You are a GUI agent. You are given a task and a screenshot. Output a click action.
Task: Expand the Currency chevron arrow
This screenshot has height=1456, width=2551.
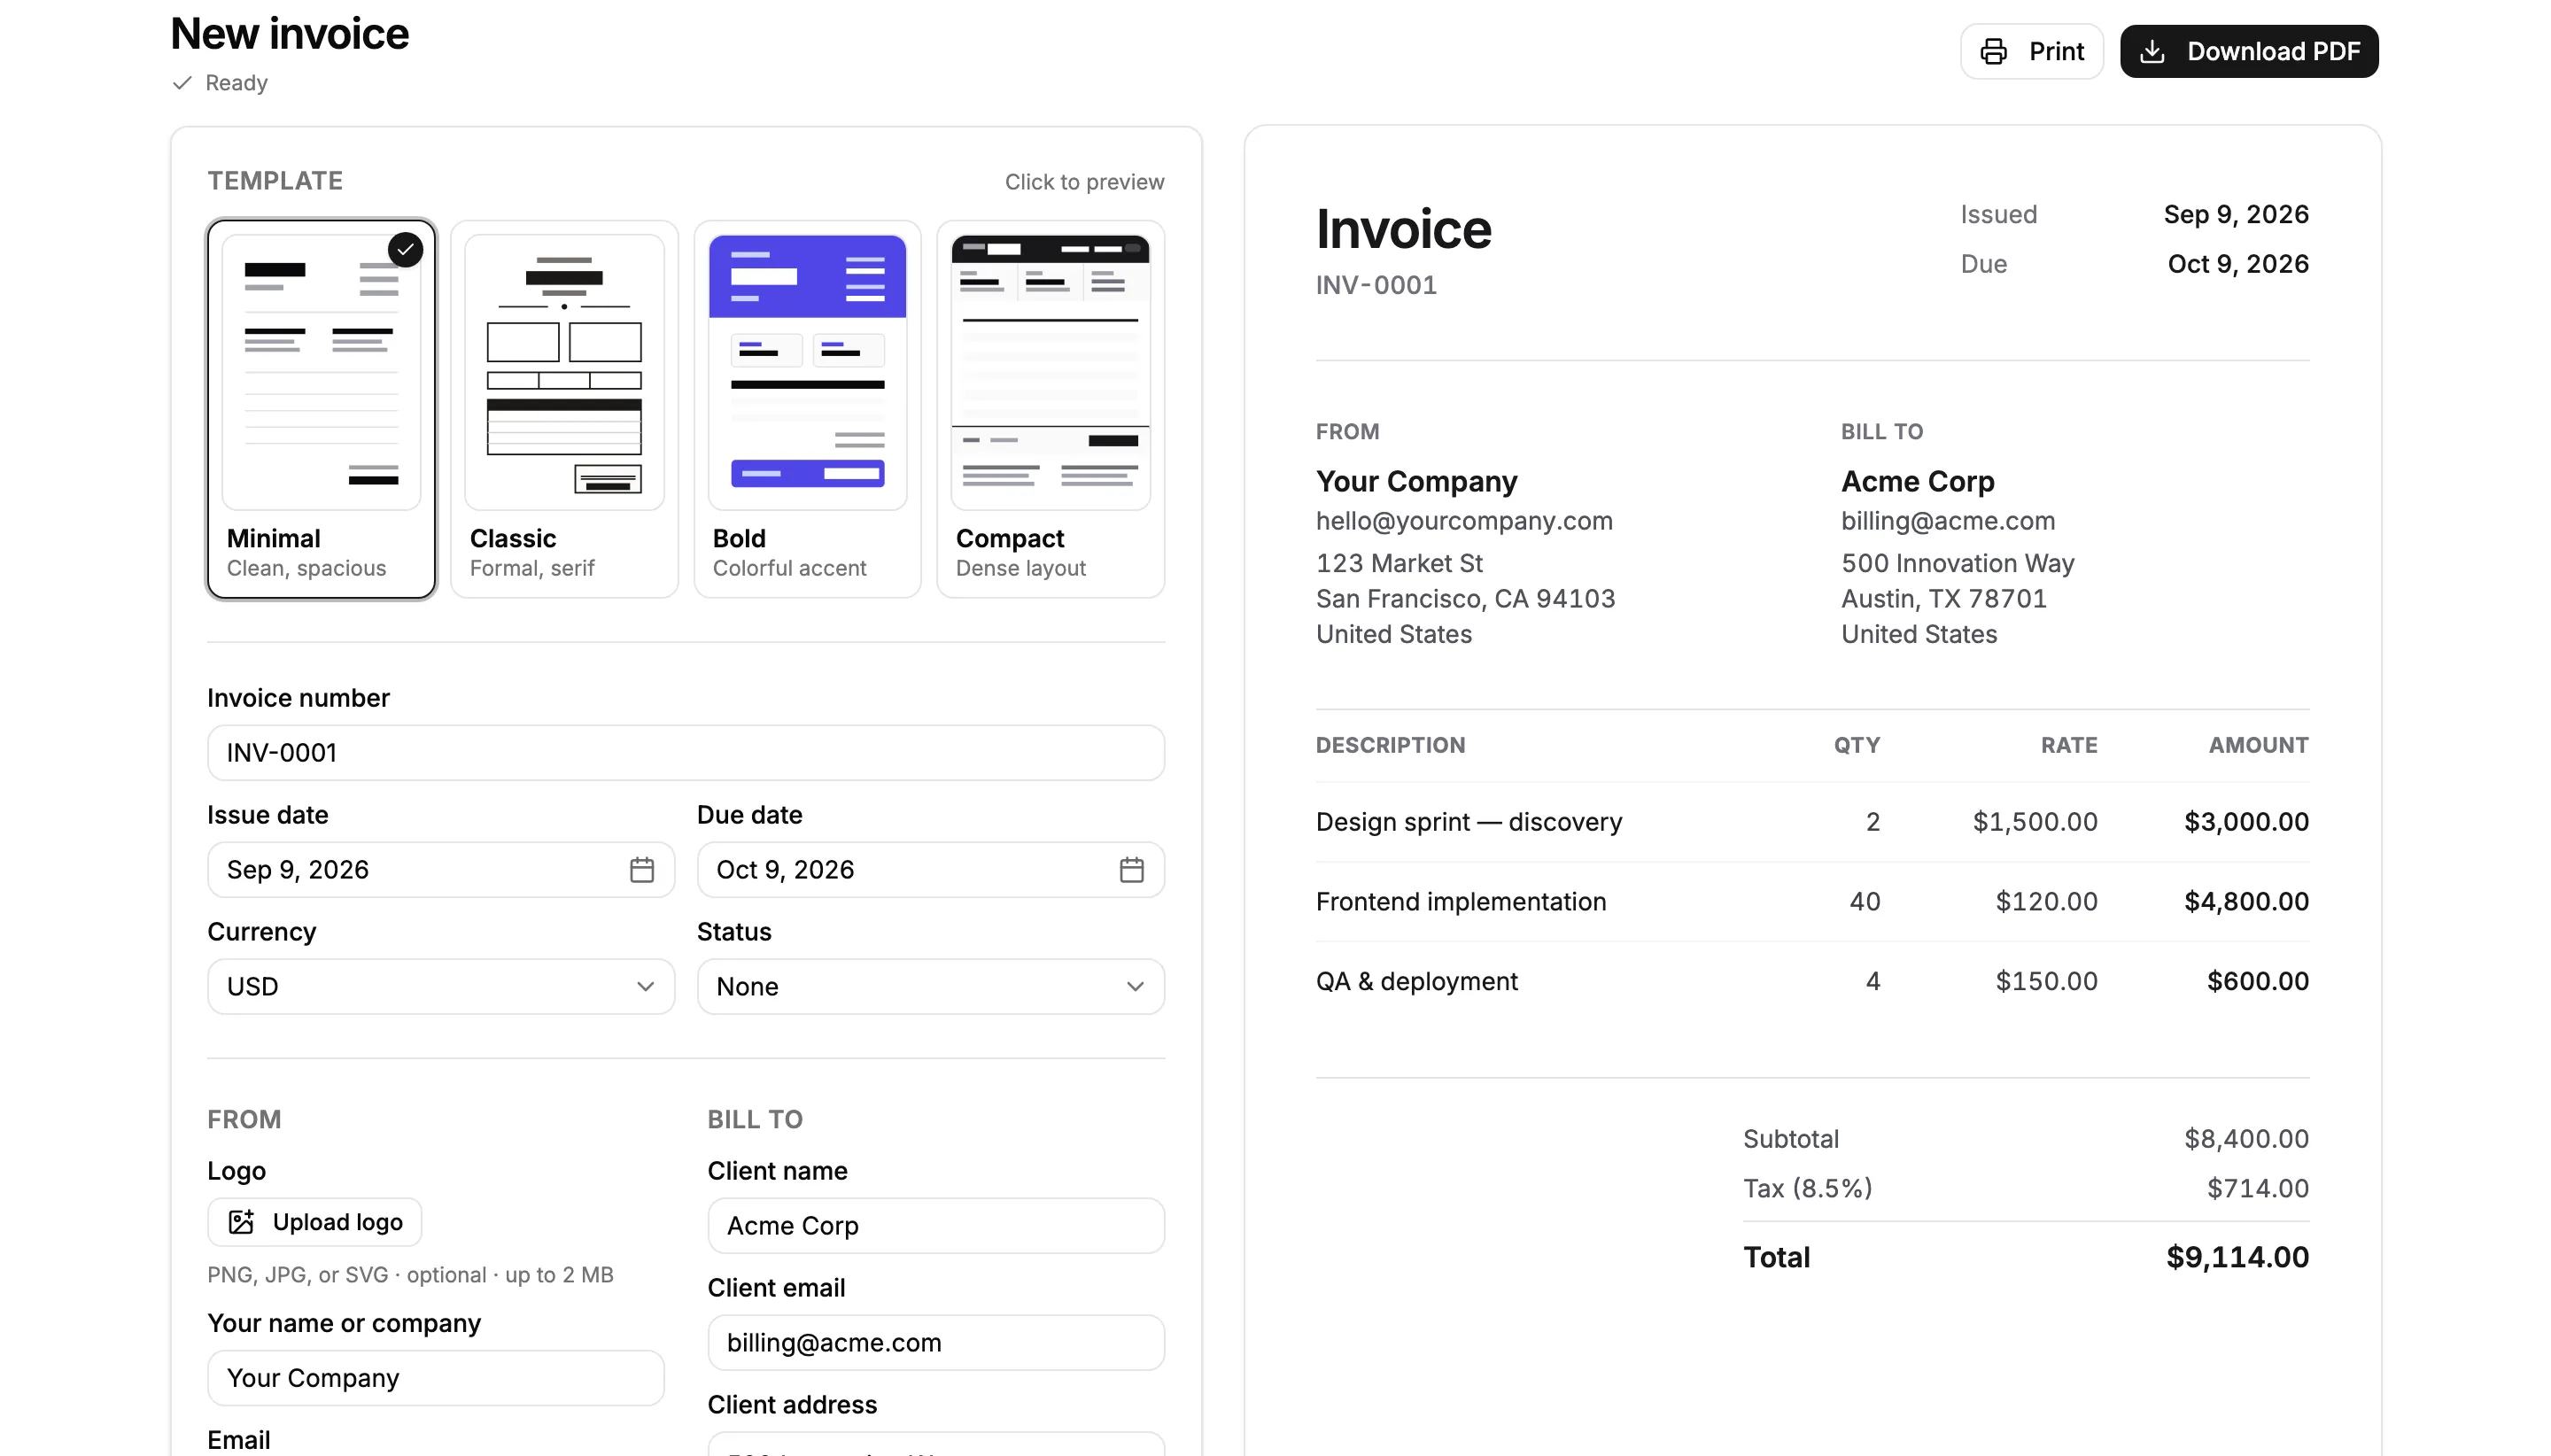(x=645, y=987)
